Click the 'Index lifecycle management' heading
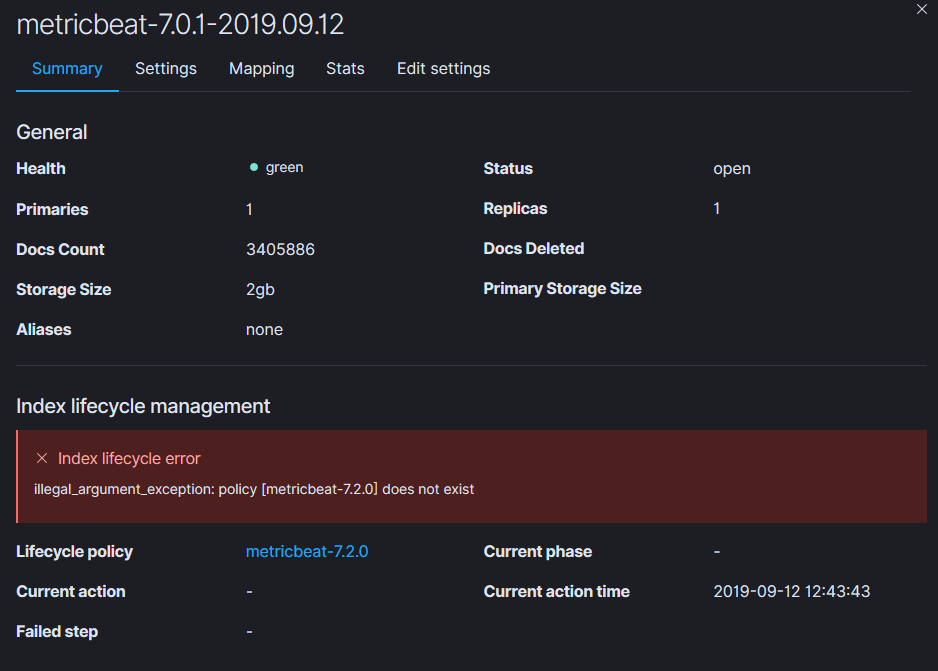 coord(143,406)
